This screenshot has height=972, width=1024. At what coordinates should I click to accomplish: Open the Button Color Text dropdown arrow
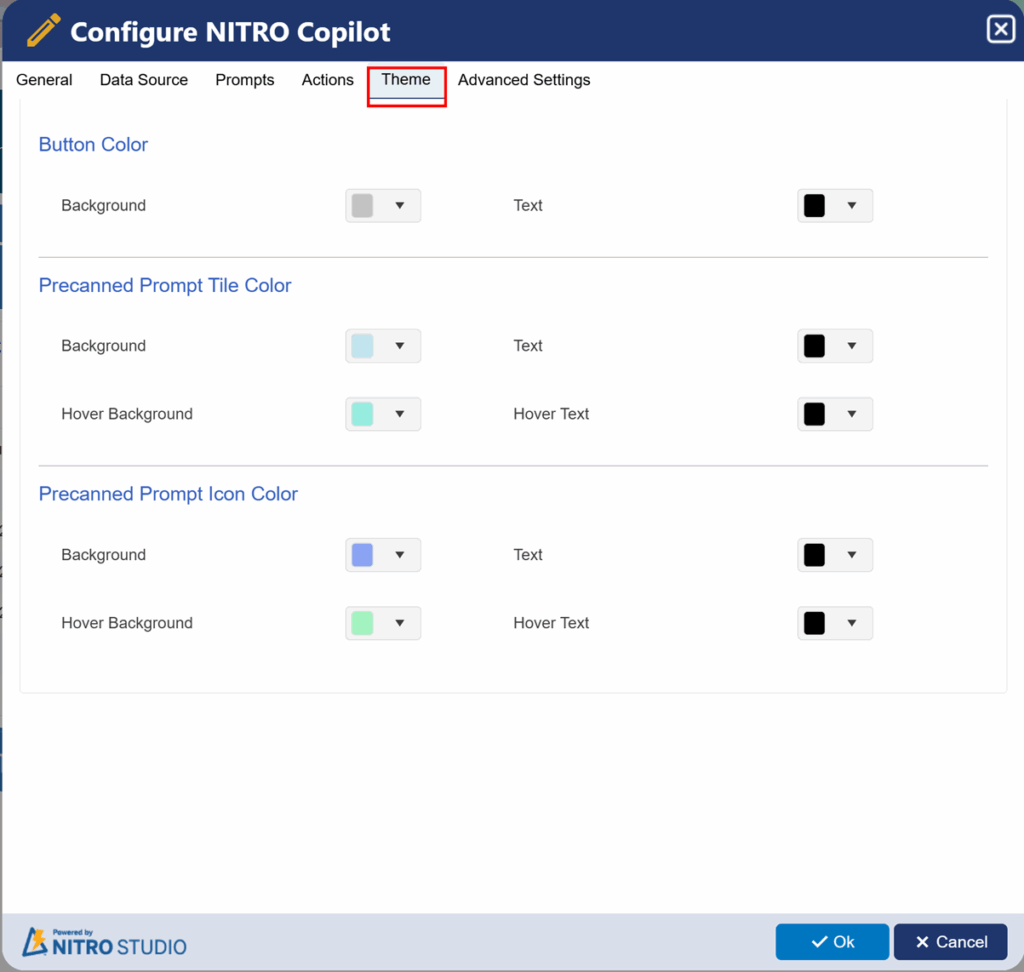(852, 206)
